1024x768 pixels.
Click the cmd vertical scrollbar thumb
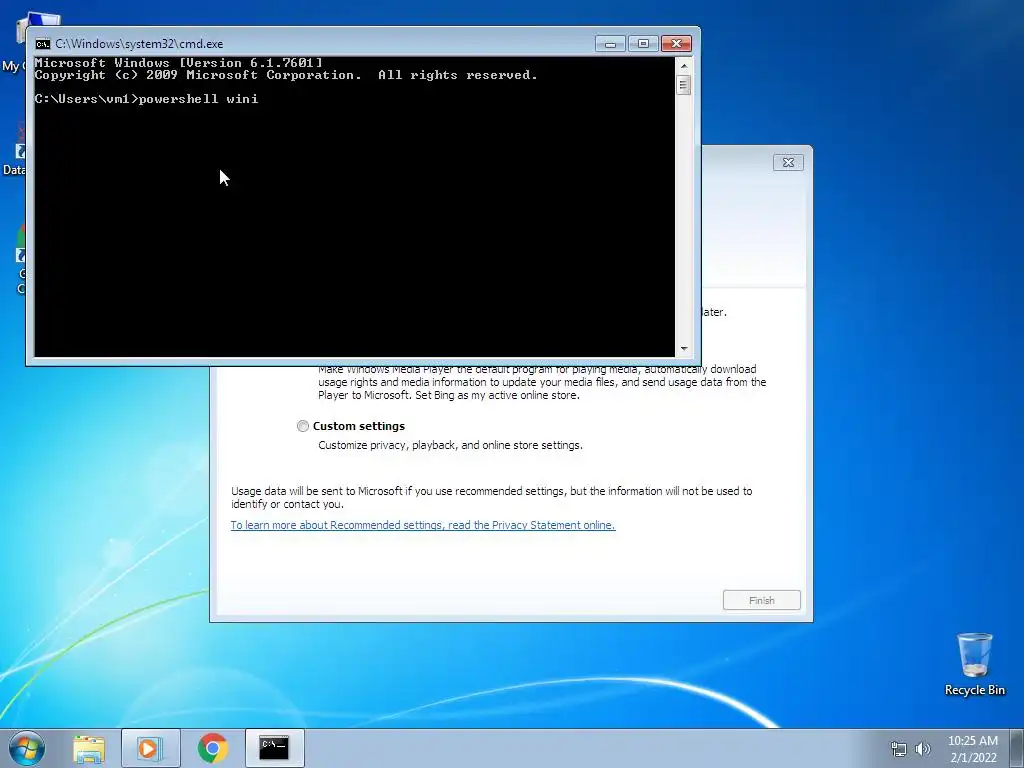click(684, 85)
